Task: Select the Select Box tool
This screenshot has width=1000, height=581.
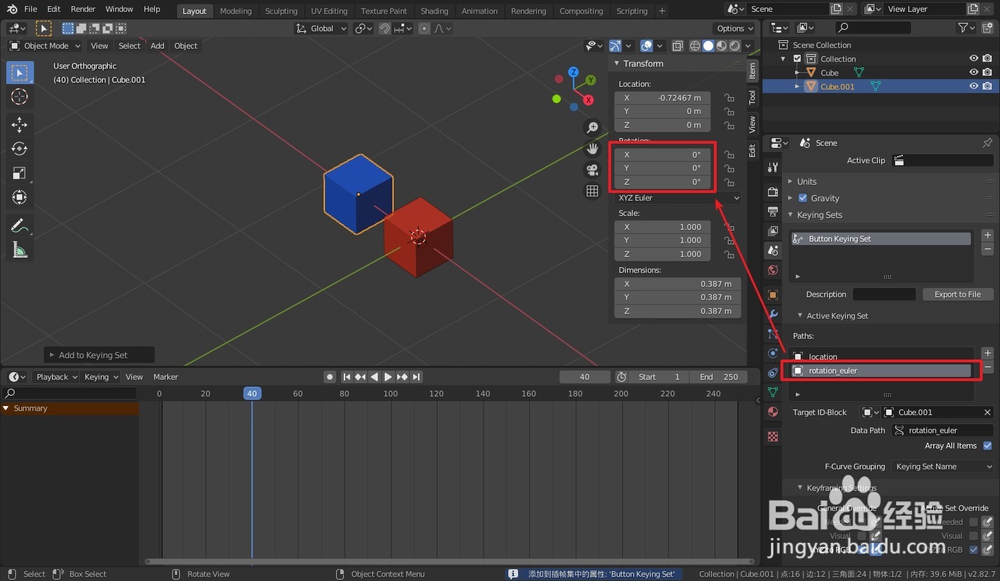Action: pos(20,73)
